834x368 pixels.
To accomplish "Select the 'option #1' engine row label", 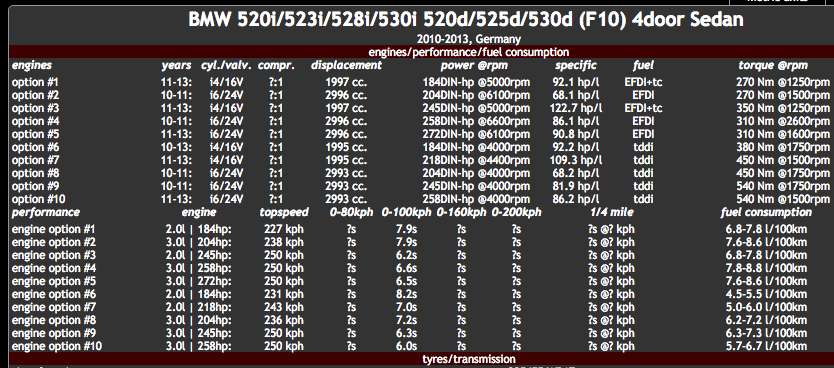I will pyautogui.click(x=35, y=82).
